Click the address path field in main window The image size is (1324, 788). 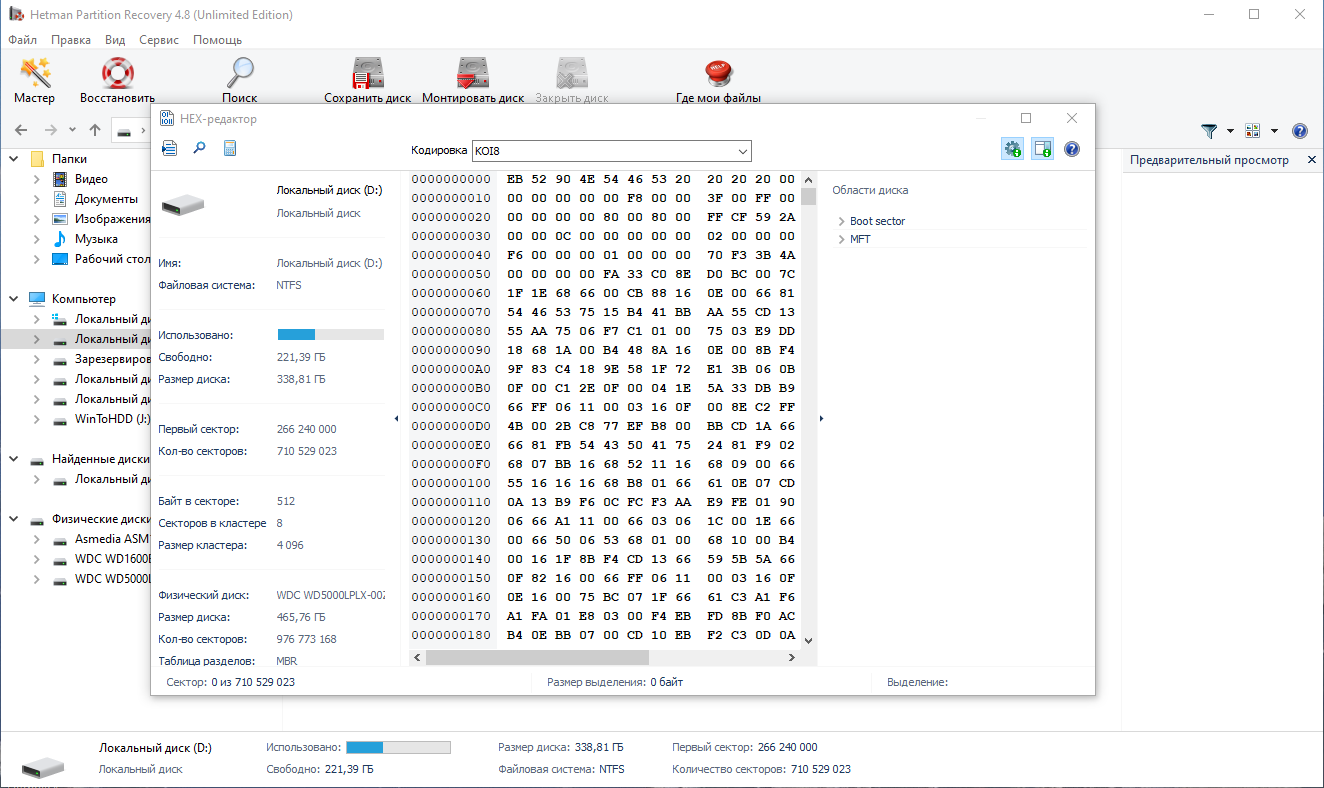point(131,130)
